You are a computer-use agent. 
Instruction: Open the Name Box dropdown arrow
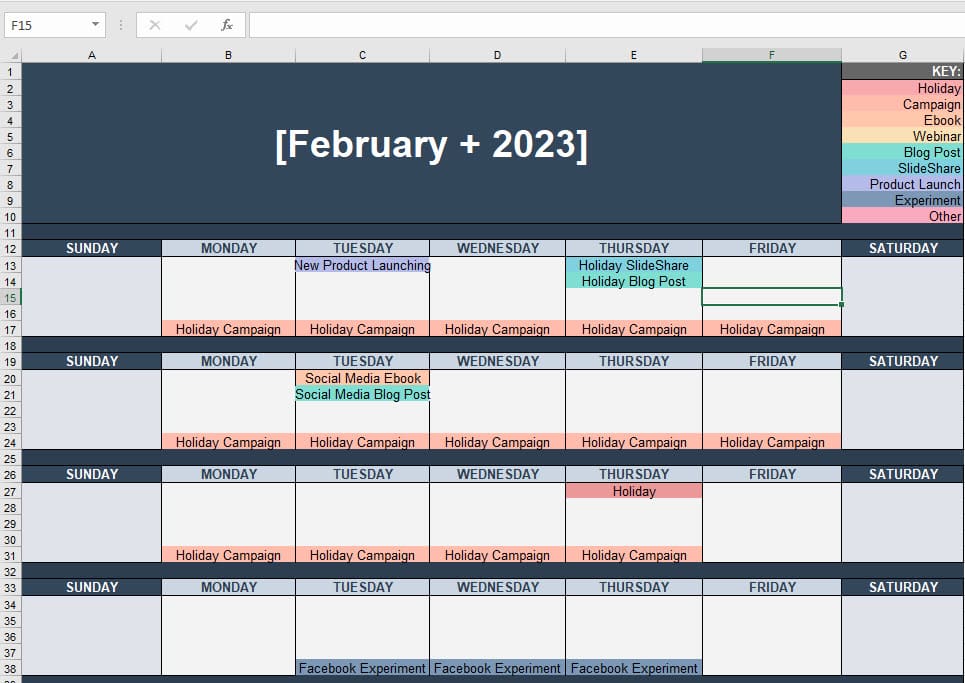click(95, 25)
